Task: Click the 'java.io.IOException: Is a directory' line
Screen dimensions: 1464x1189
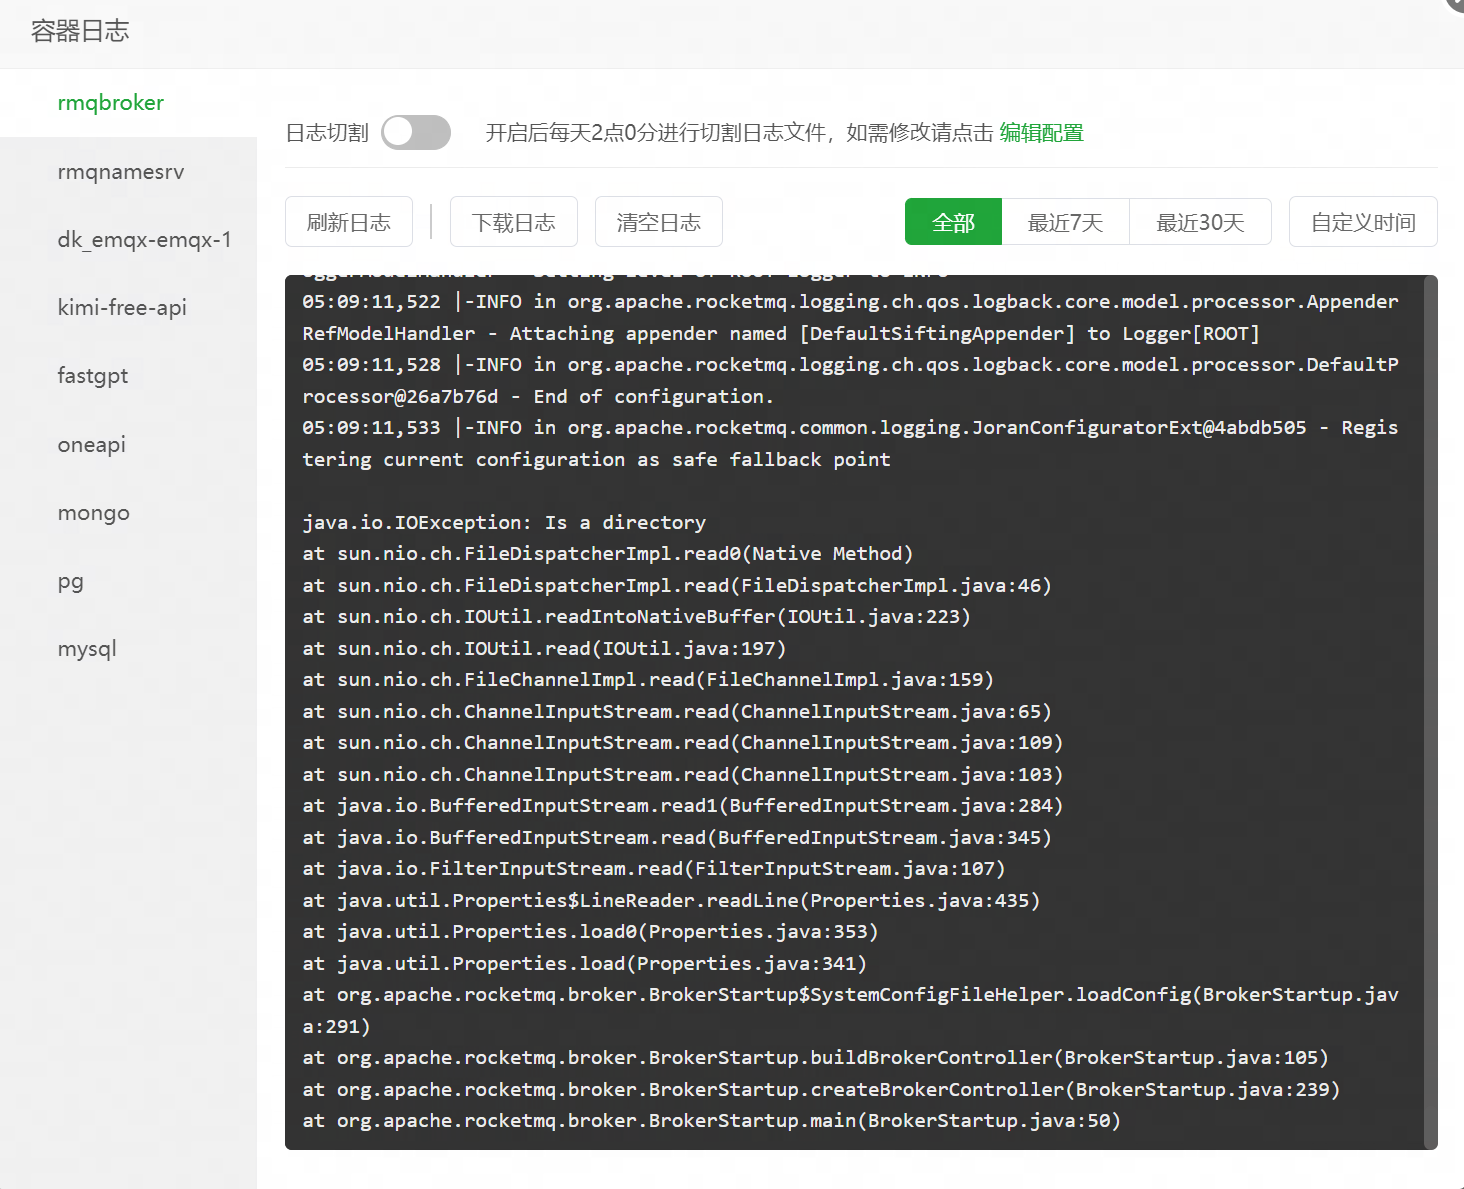Action: click(x=504, y=522)
